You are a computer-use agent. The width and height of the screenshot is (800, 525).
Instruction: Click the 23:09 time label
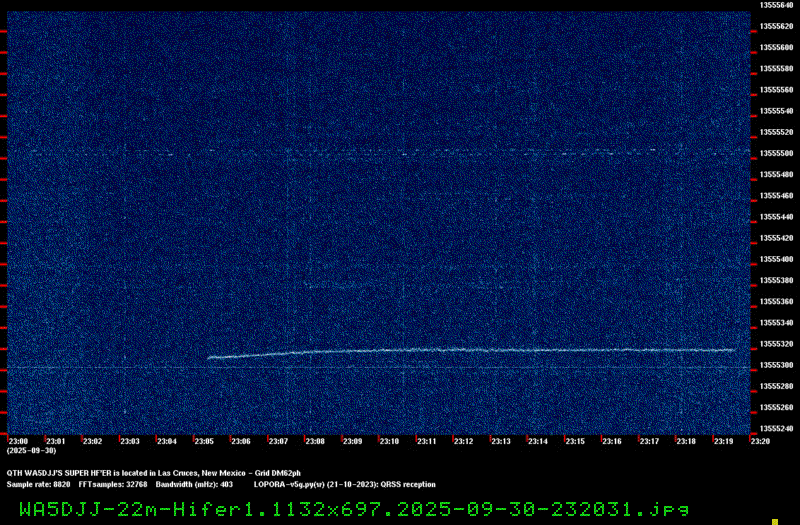[x=352, y=441]
